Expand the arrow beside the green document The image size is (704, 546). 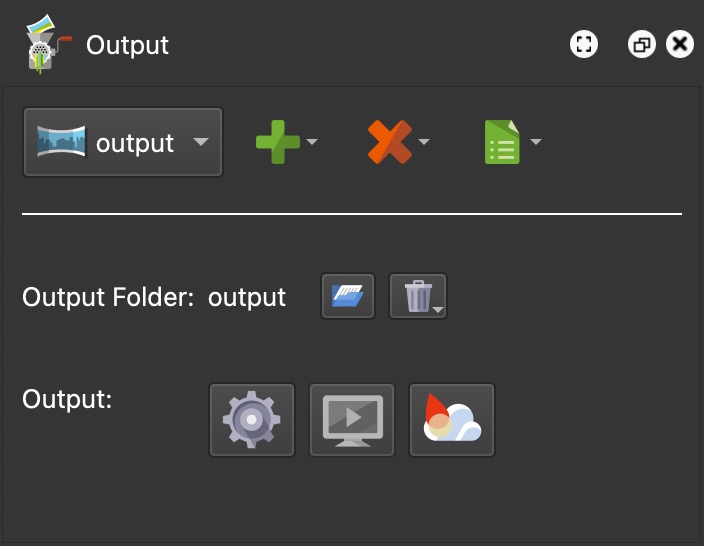tap(536, 142)
